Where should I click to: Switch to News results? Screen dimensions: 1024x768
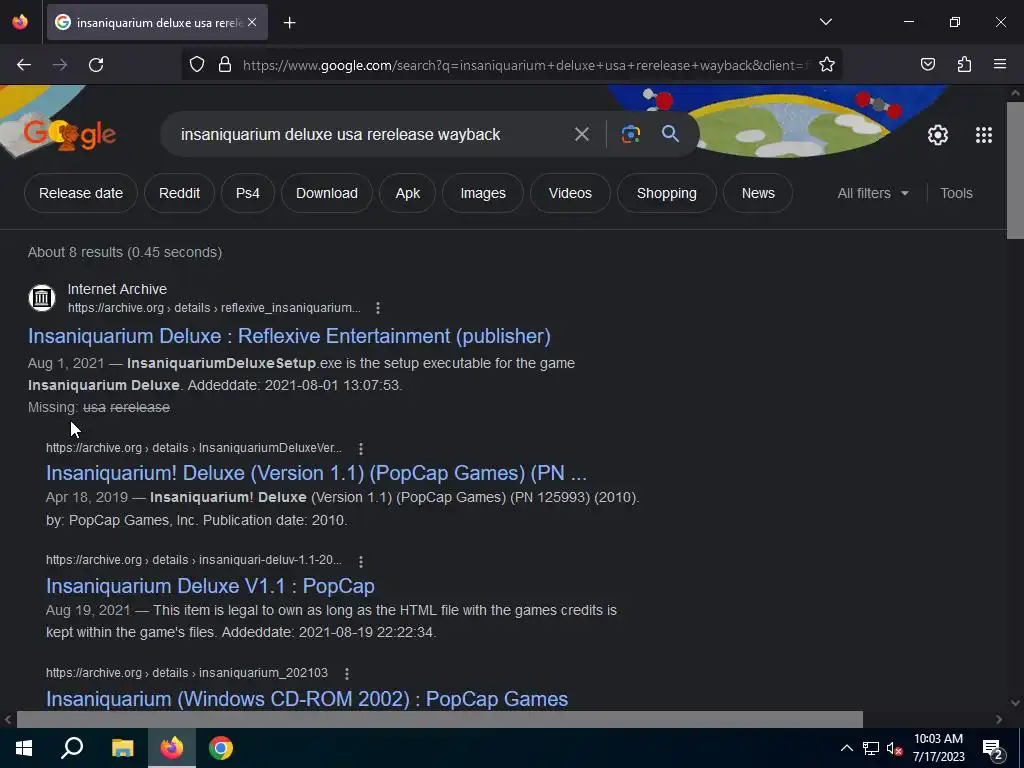[x=758, y=193]
